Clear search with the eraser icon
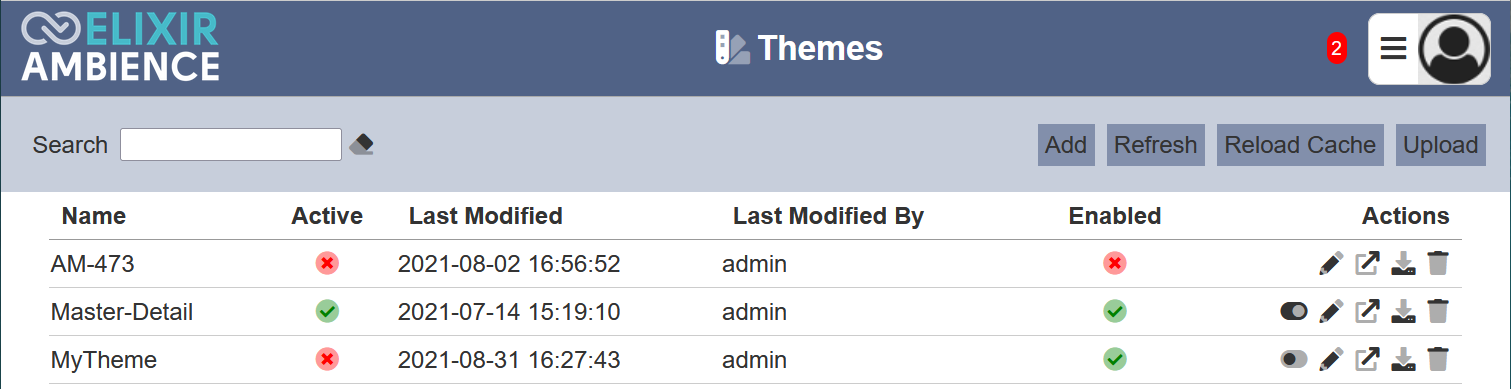 (x=361, y=145)
